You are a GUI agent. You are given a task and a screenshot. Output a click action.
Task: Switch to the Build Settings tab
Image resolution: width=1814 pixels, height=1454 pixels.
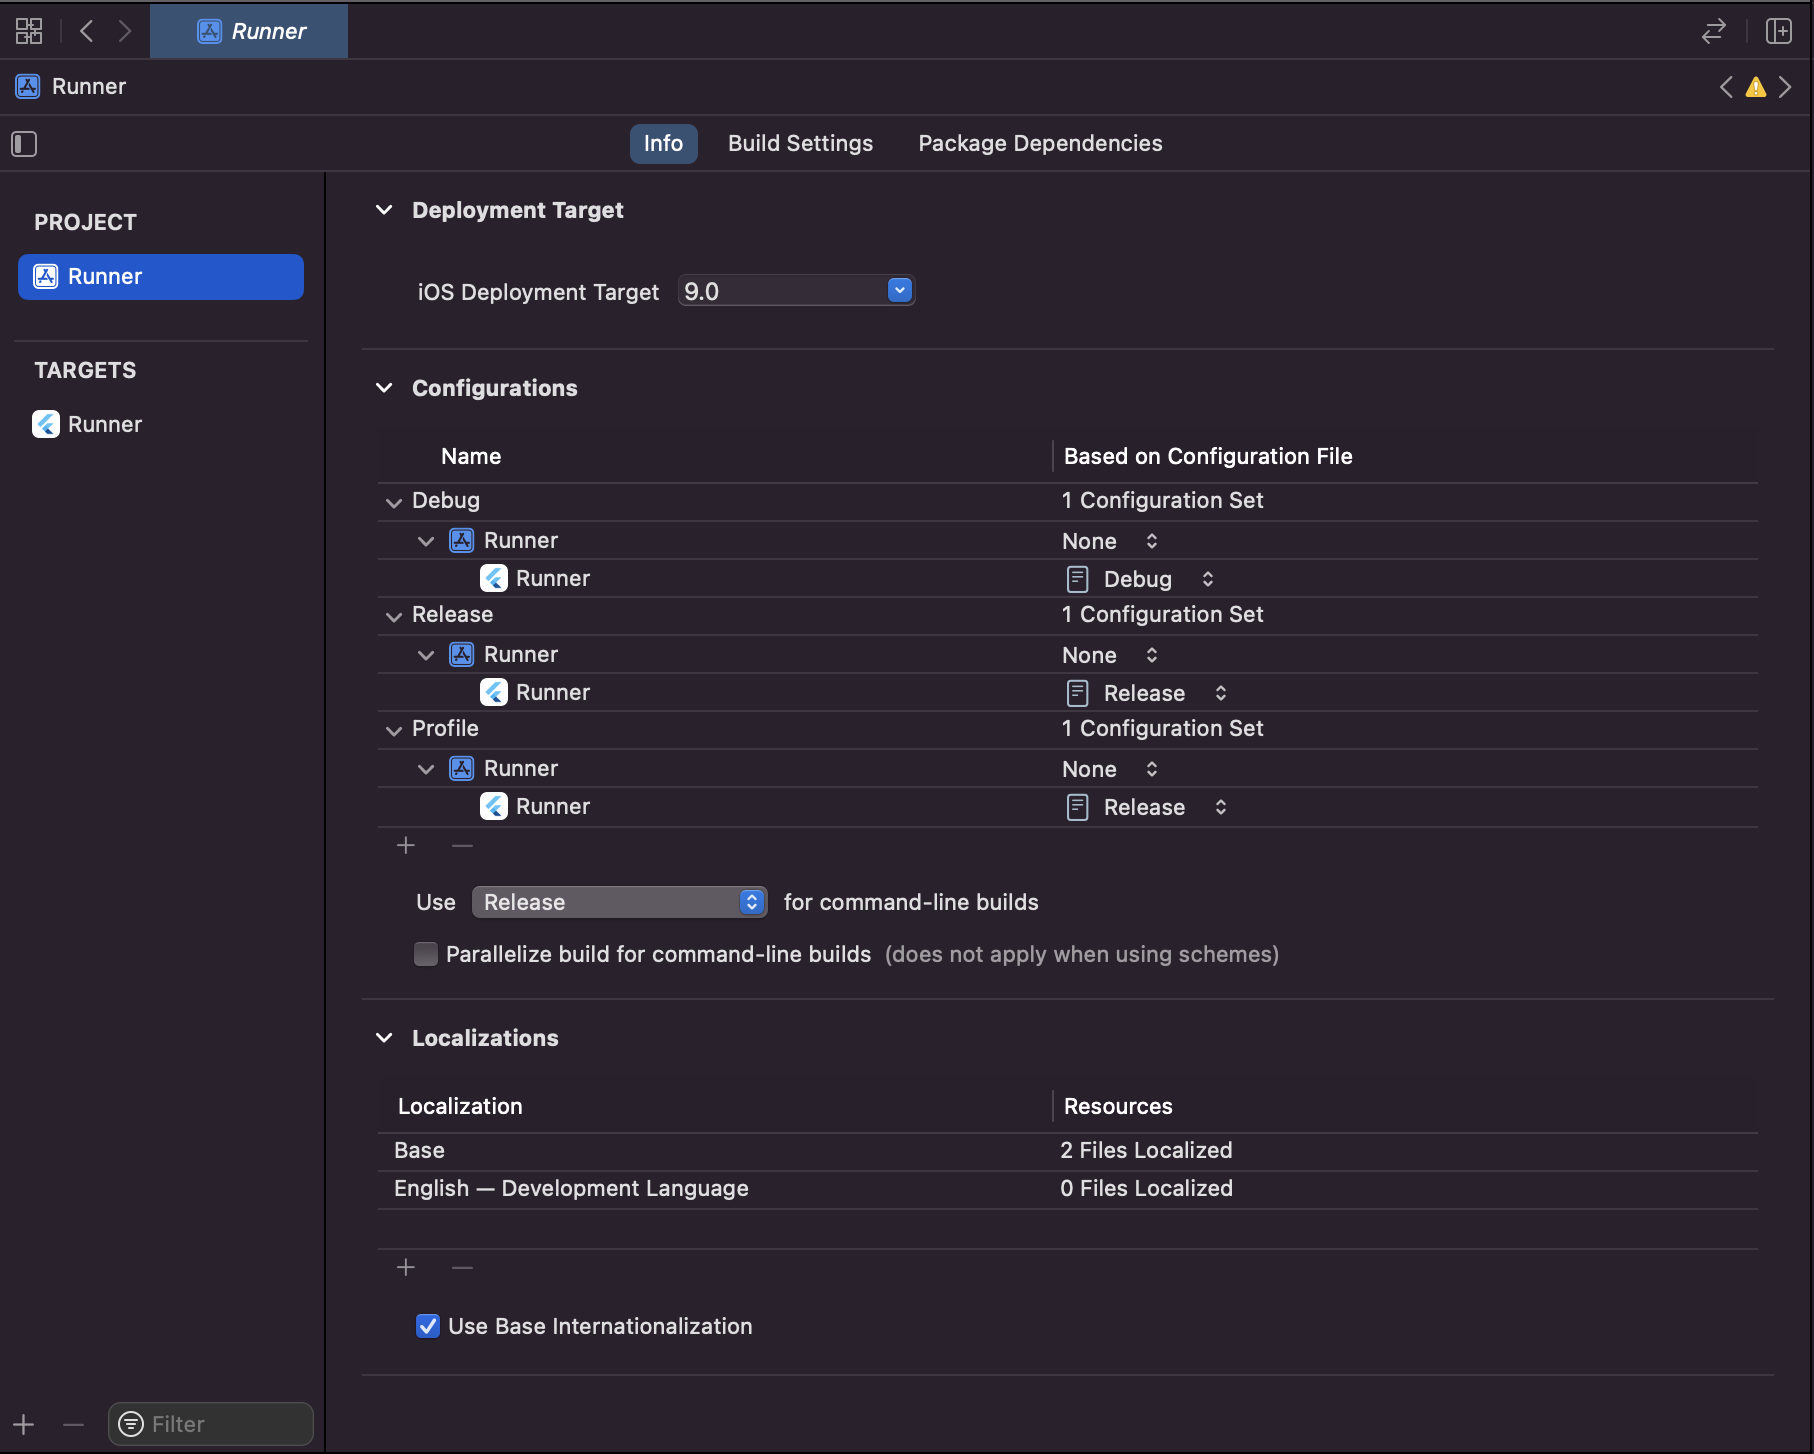(799, 143)
